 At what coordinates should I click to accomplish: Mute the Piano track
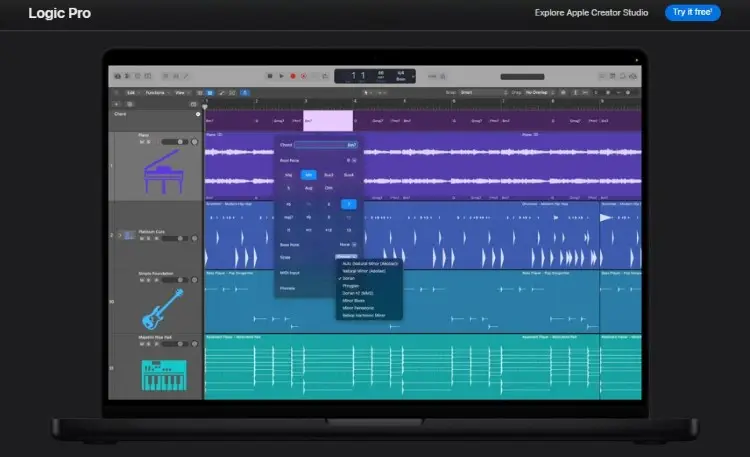(142, 142)
